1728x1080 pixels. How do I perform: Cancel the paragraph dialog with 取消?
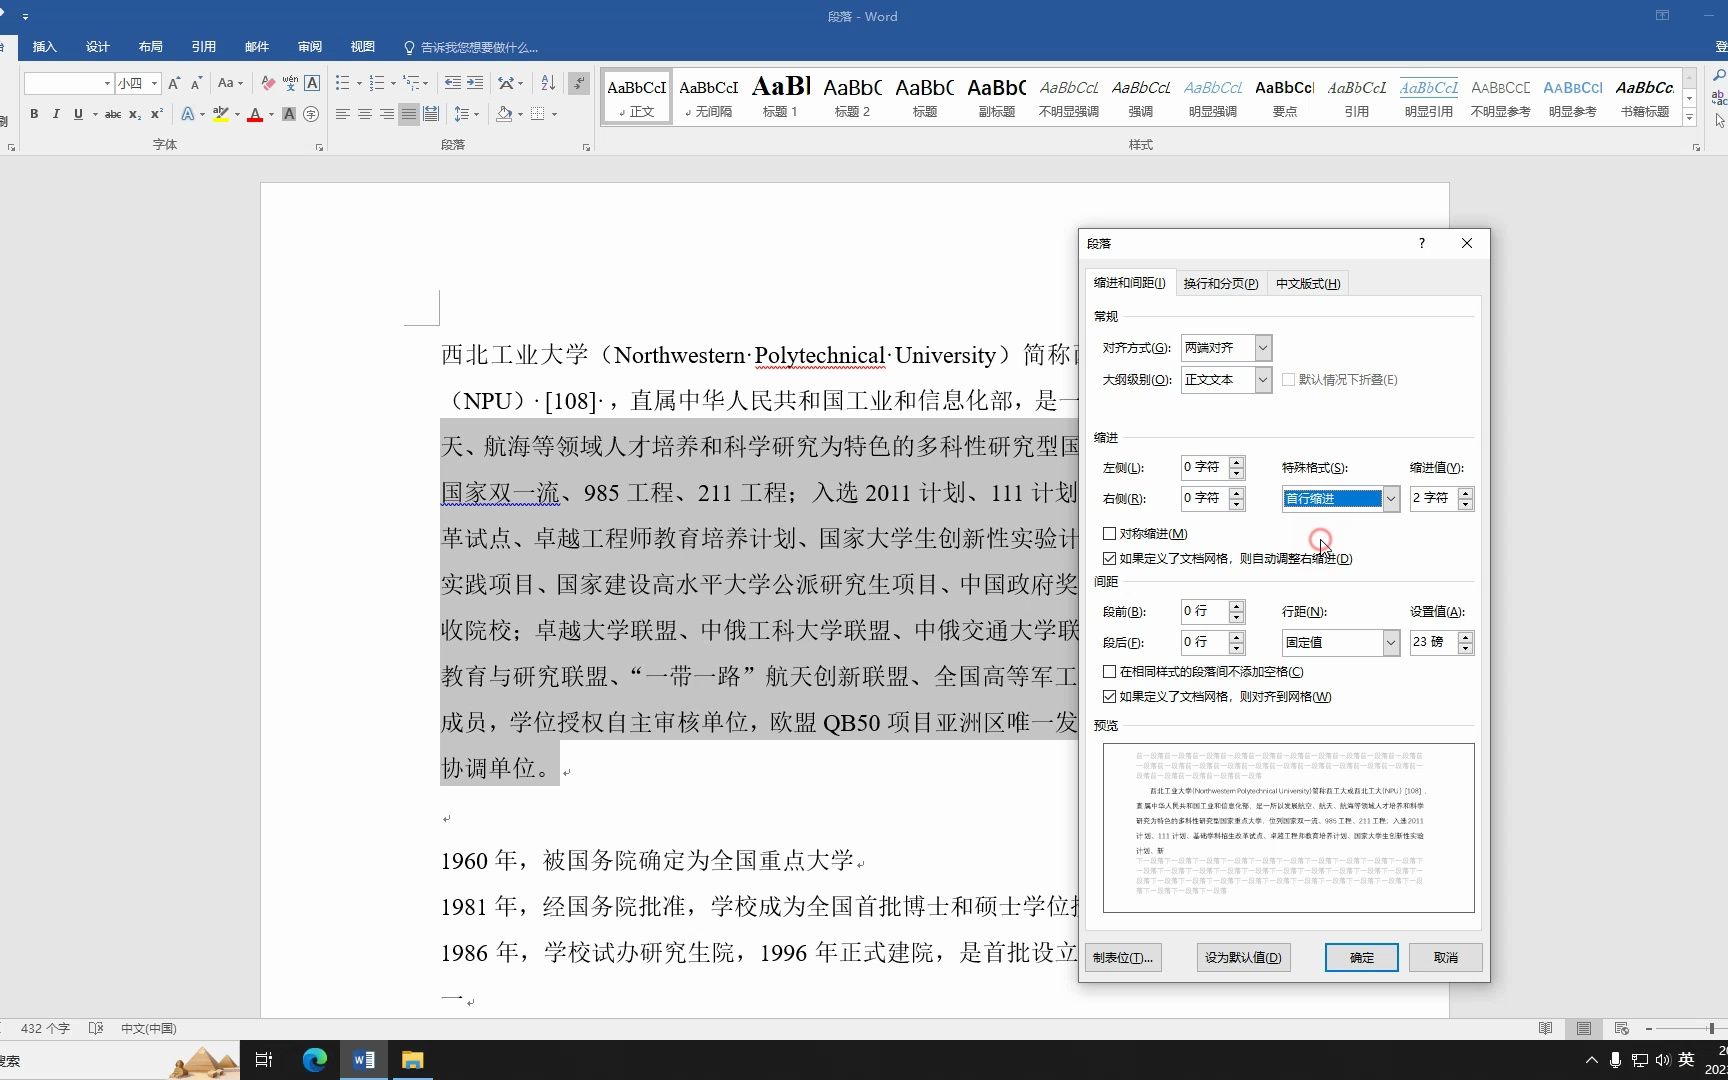[1445, 958]
